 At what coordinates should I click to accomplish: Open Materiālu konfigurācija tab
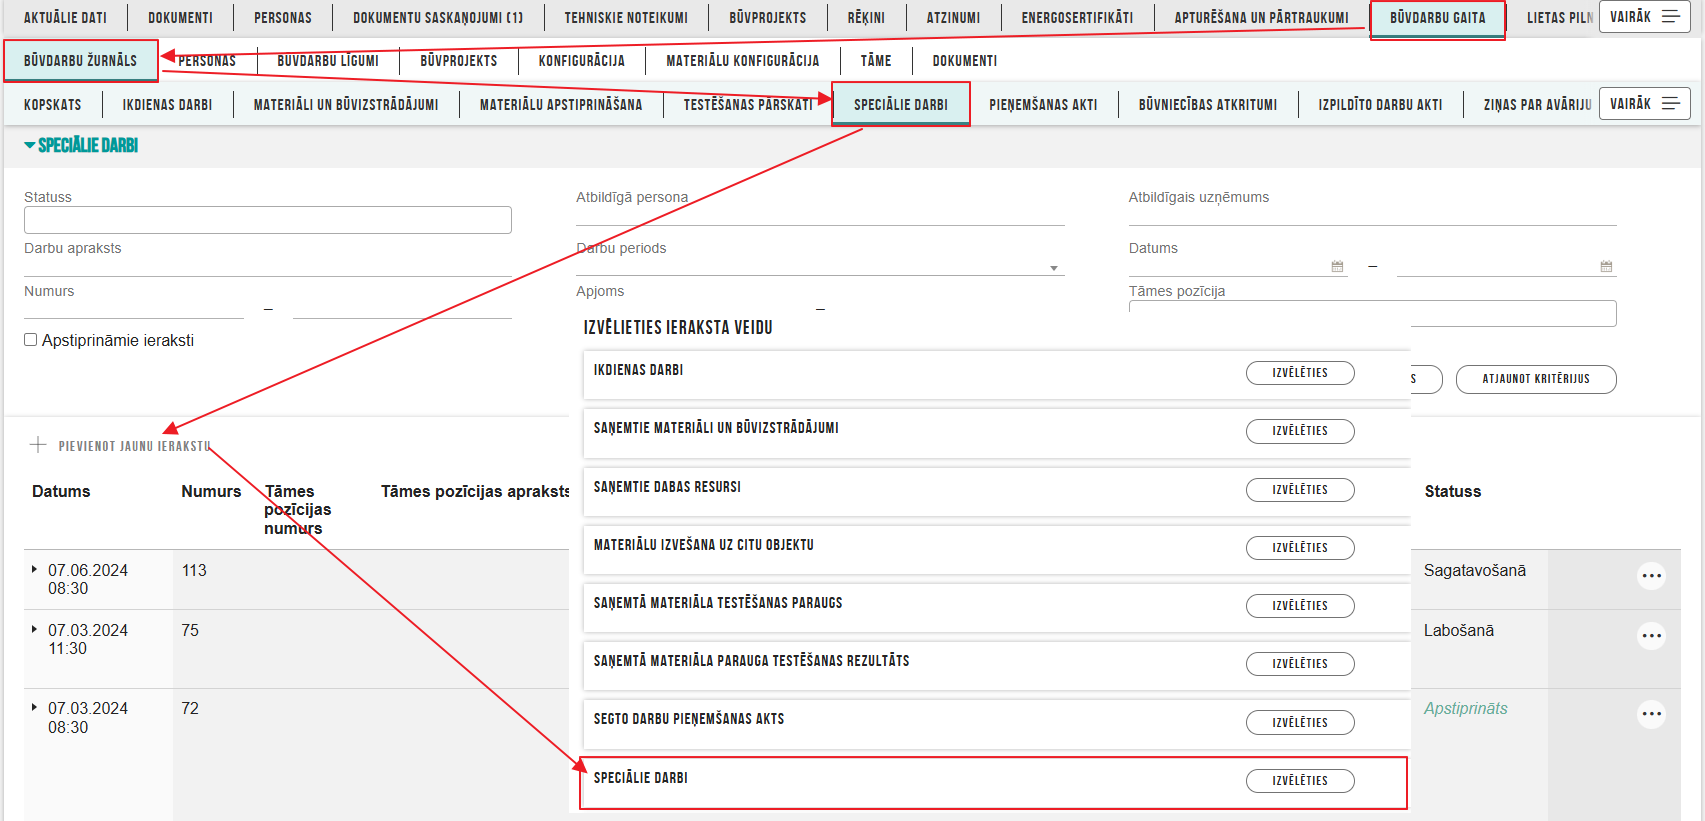(x=742, y=61)
